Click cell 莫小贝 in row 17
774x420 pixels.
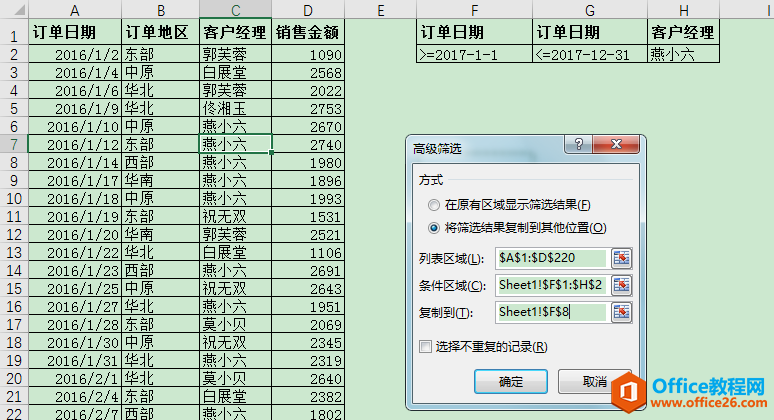click(x=235, y=324)
